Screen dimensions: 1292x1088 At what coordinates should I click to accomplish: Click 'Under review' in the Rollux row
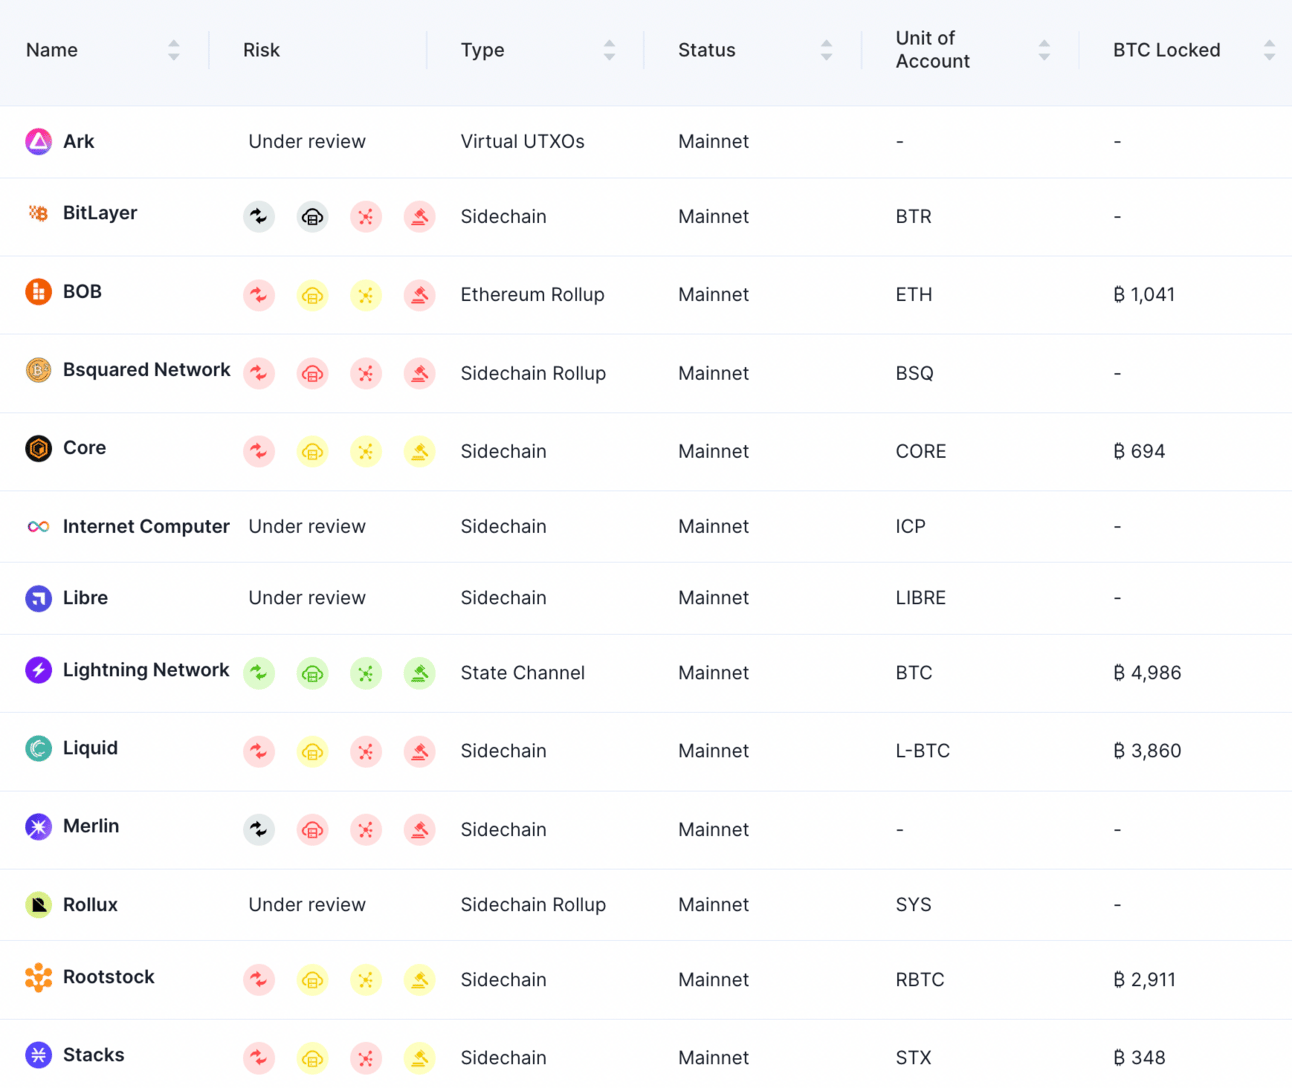[x=307, y=904]
